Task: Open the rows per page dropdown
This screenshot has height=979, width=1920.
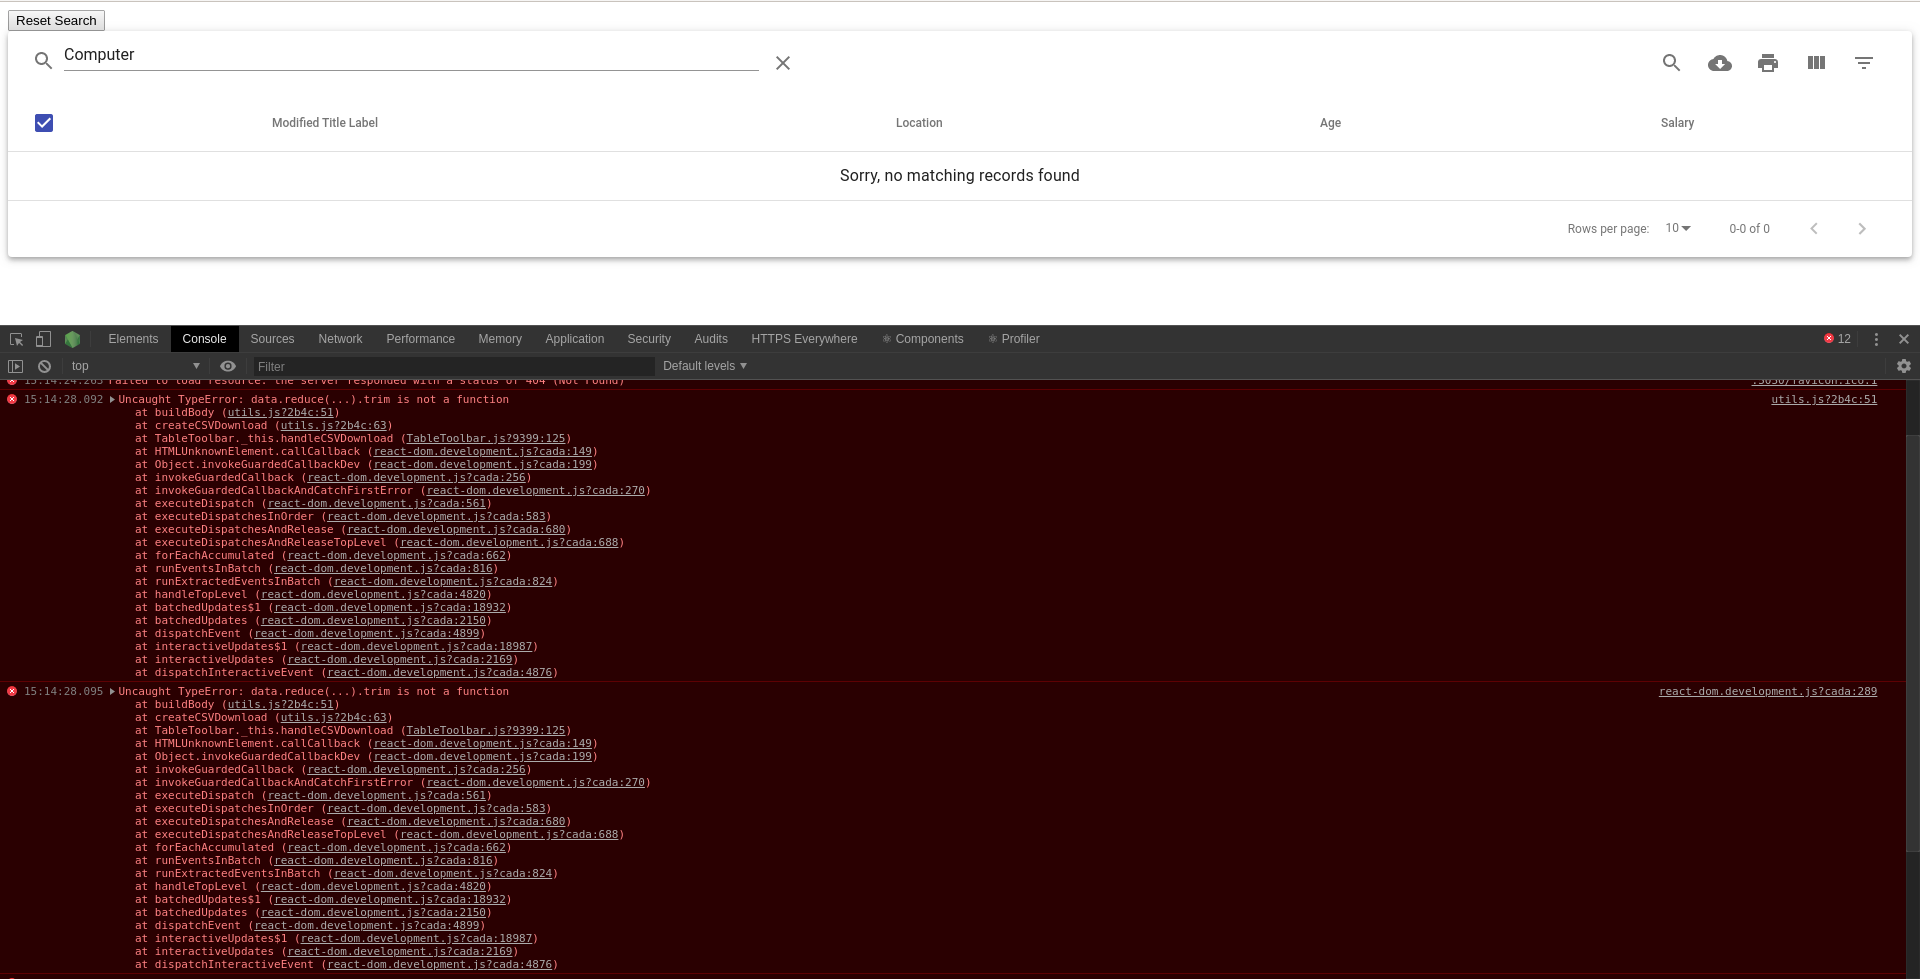Action: coord(1678,228)
